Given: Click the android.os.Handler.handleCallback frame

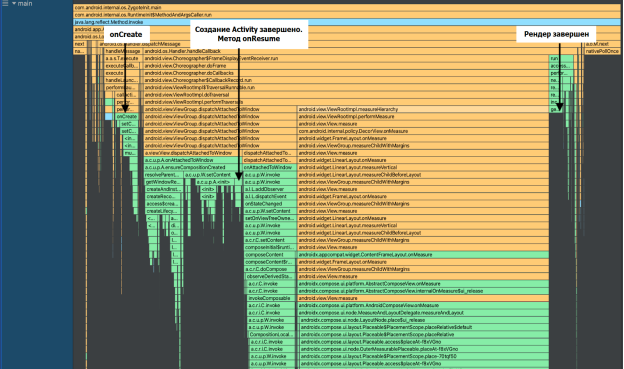Looking at the screenshot, I should [346, 51].
